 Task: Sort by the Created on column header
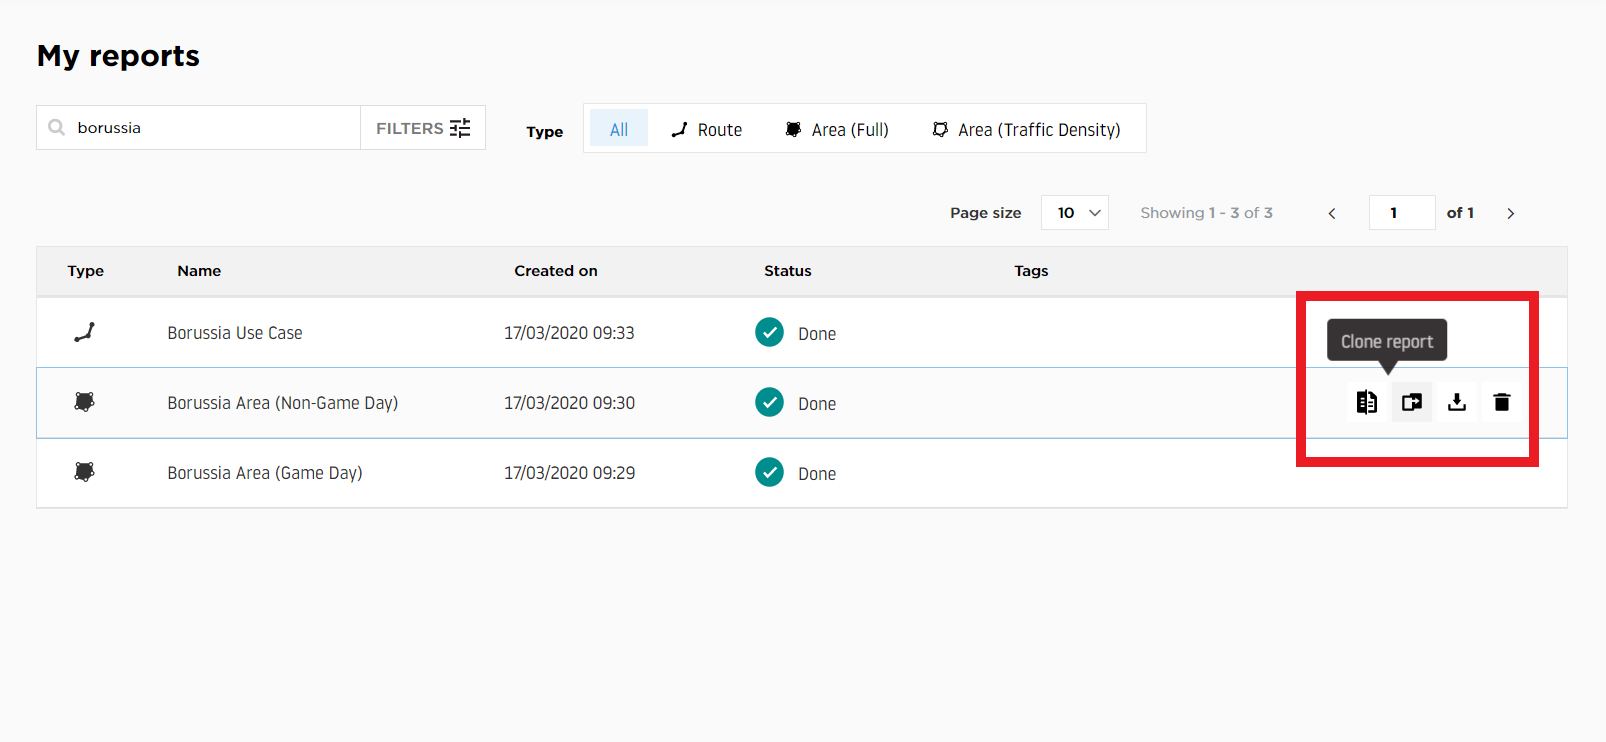556,271
